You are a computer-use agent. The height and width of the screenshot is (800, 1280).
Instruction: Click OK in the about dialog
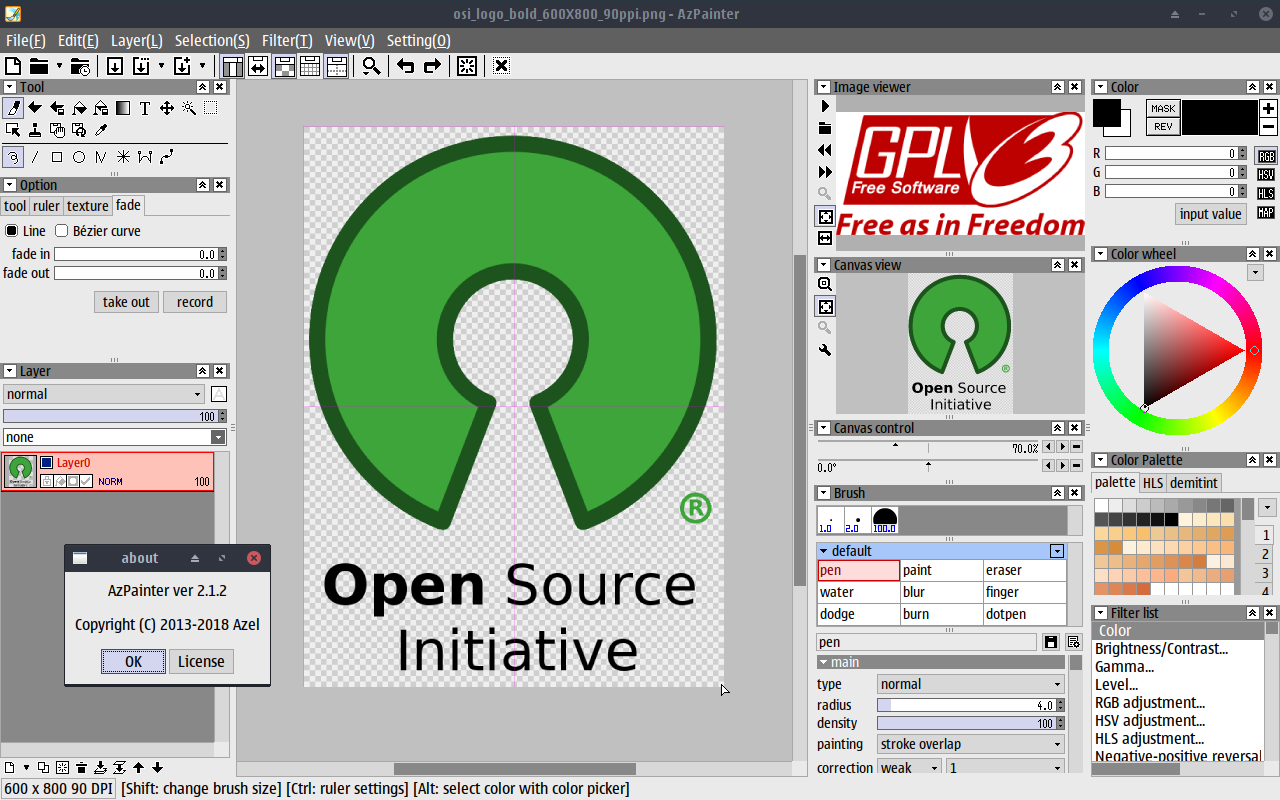click(133, 661)
